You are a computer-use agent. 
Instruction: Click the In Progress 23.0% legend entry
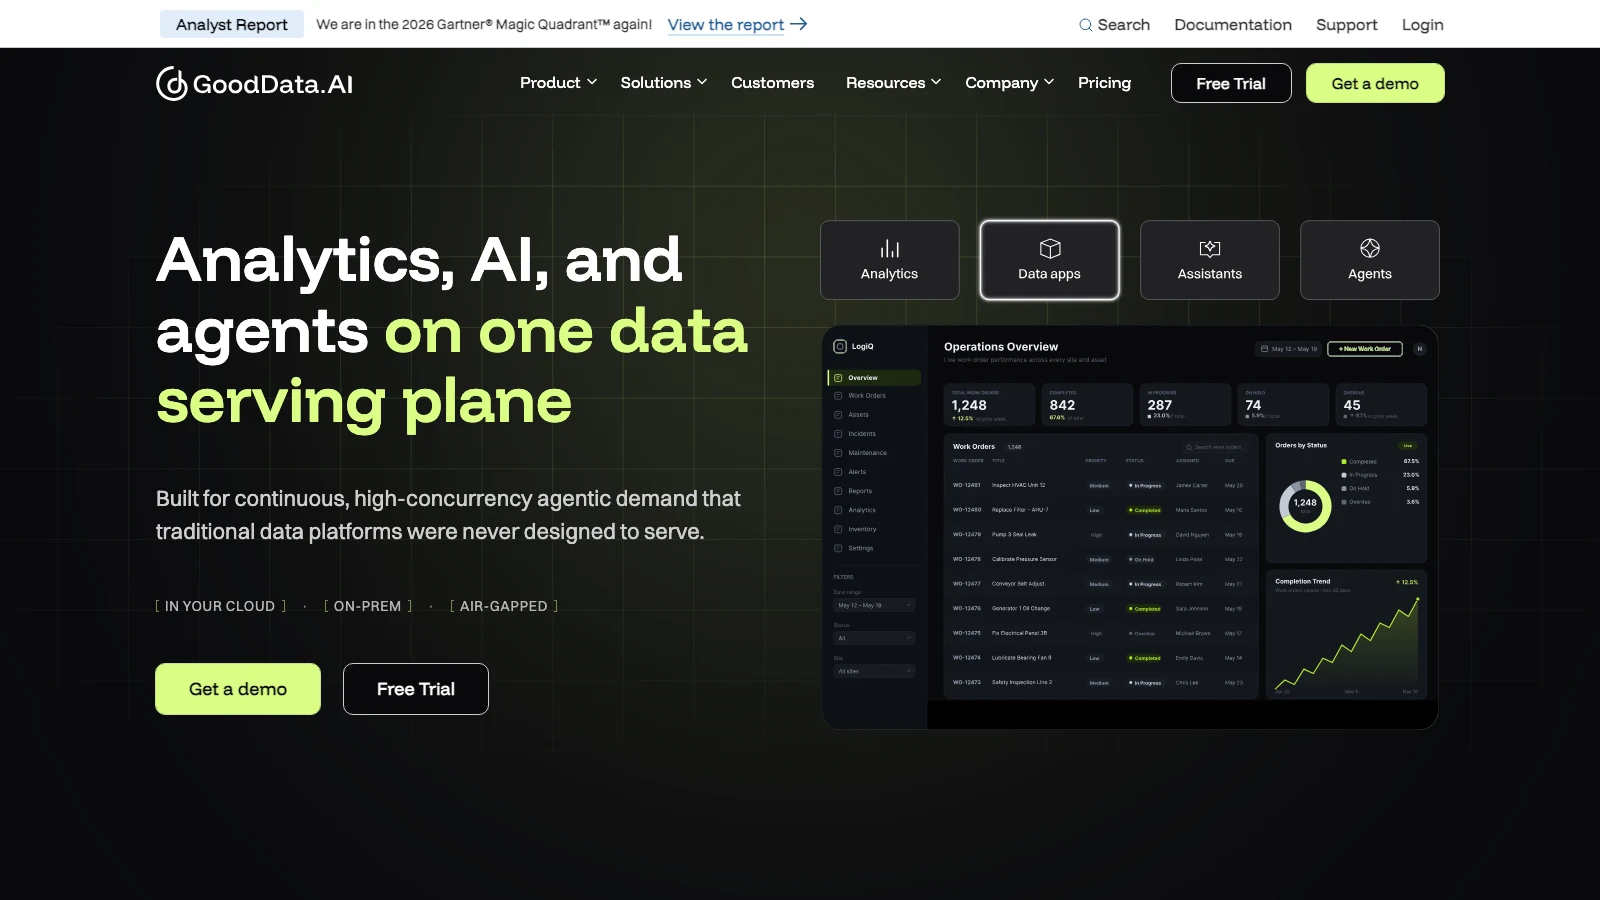(1380, 475)
